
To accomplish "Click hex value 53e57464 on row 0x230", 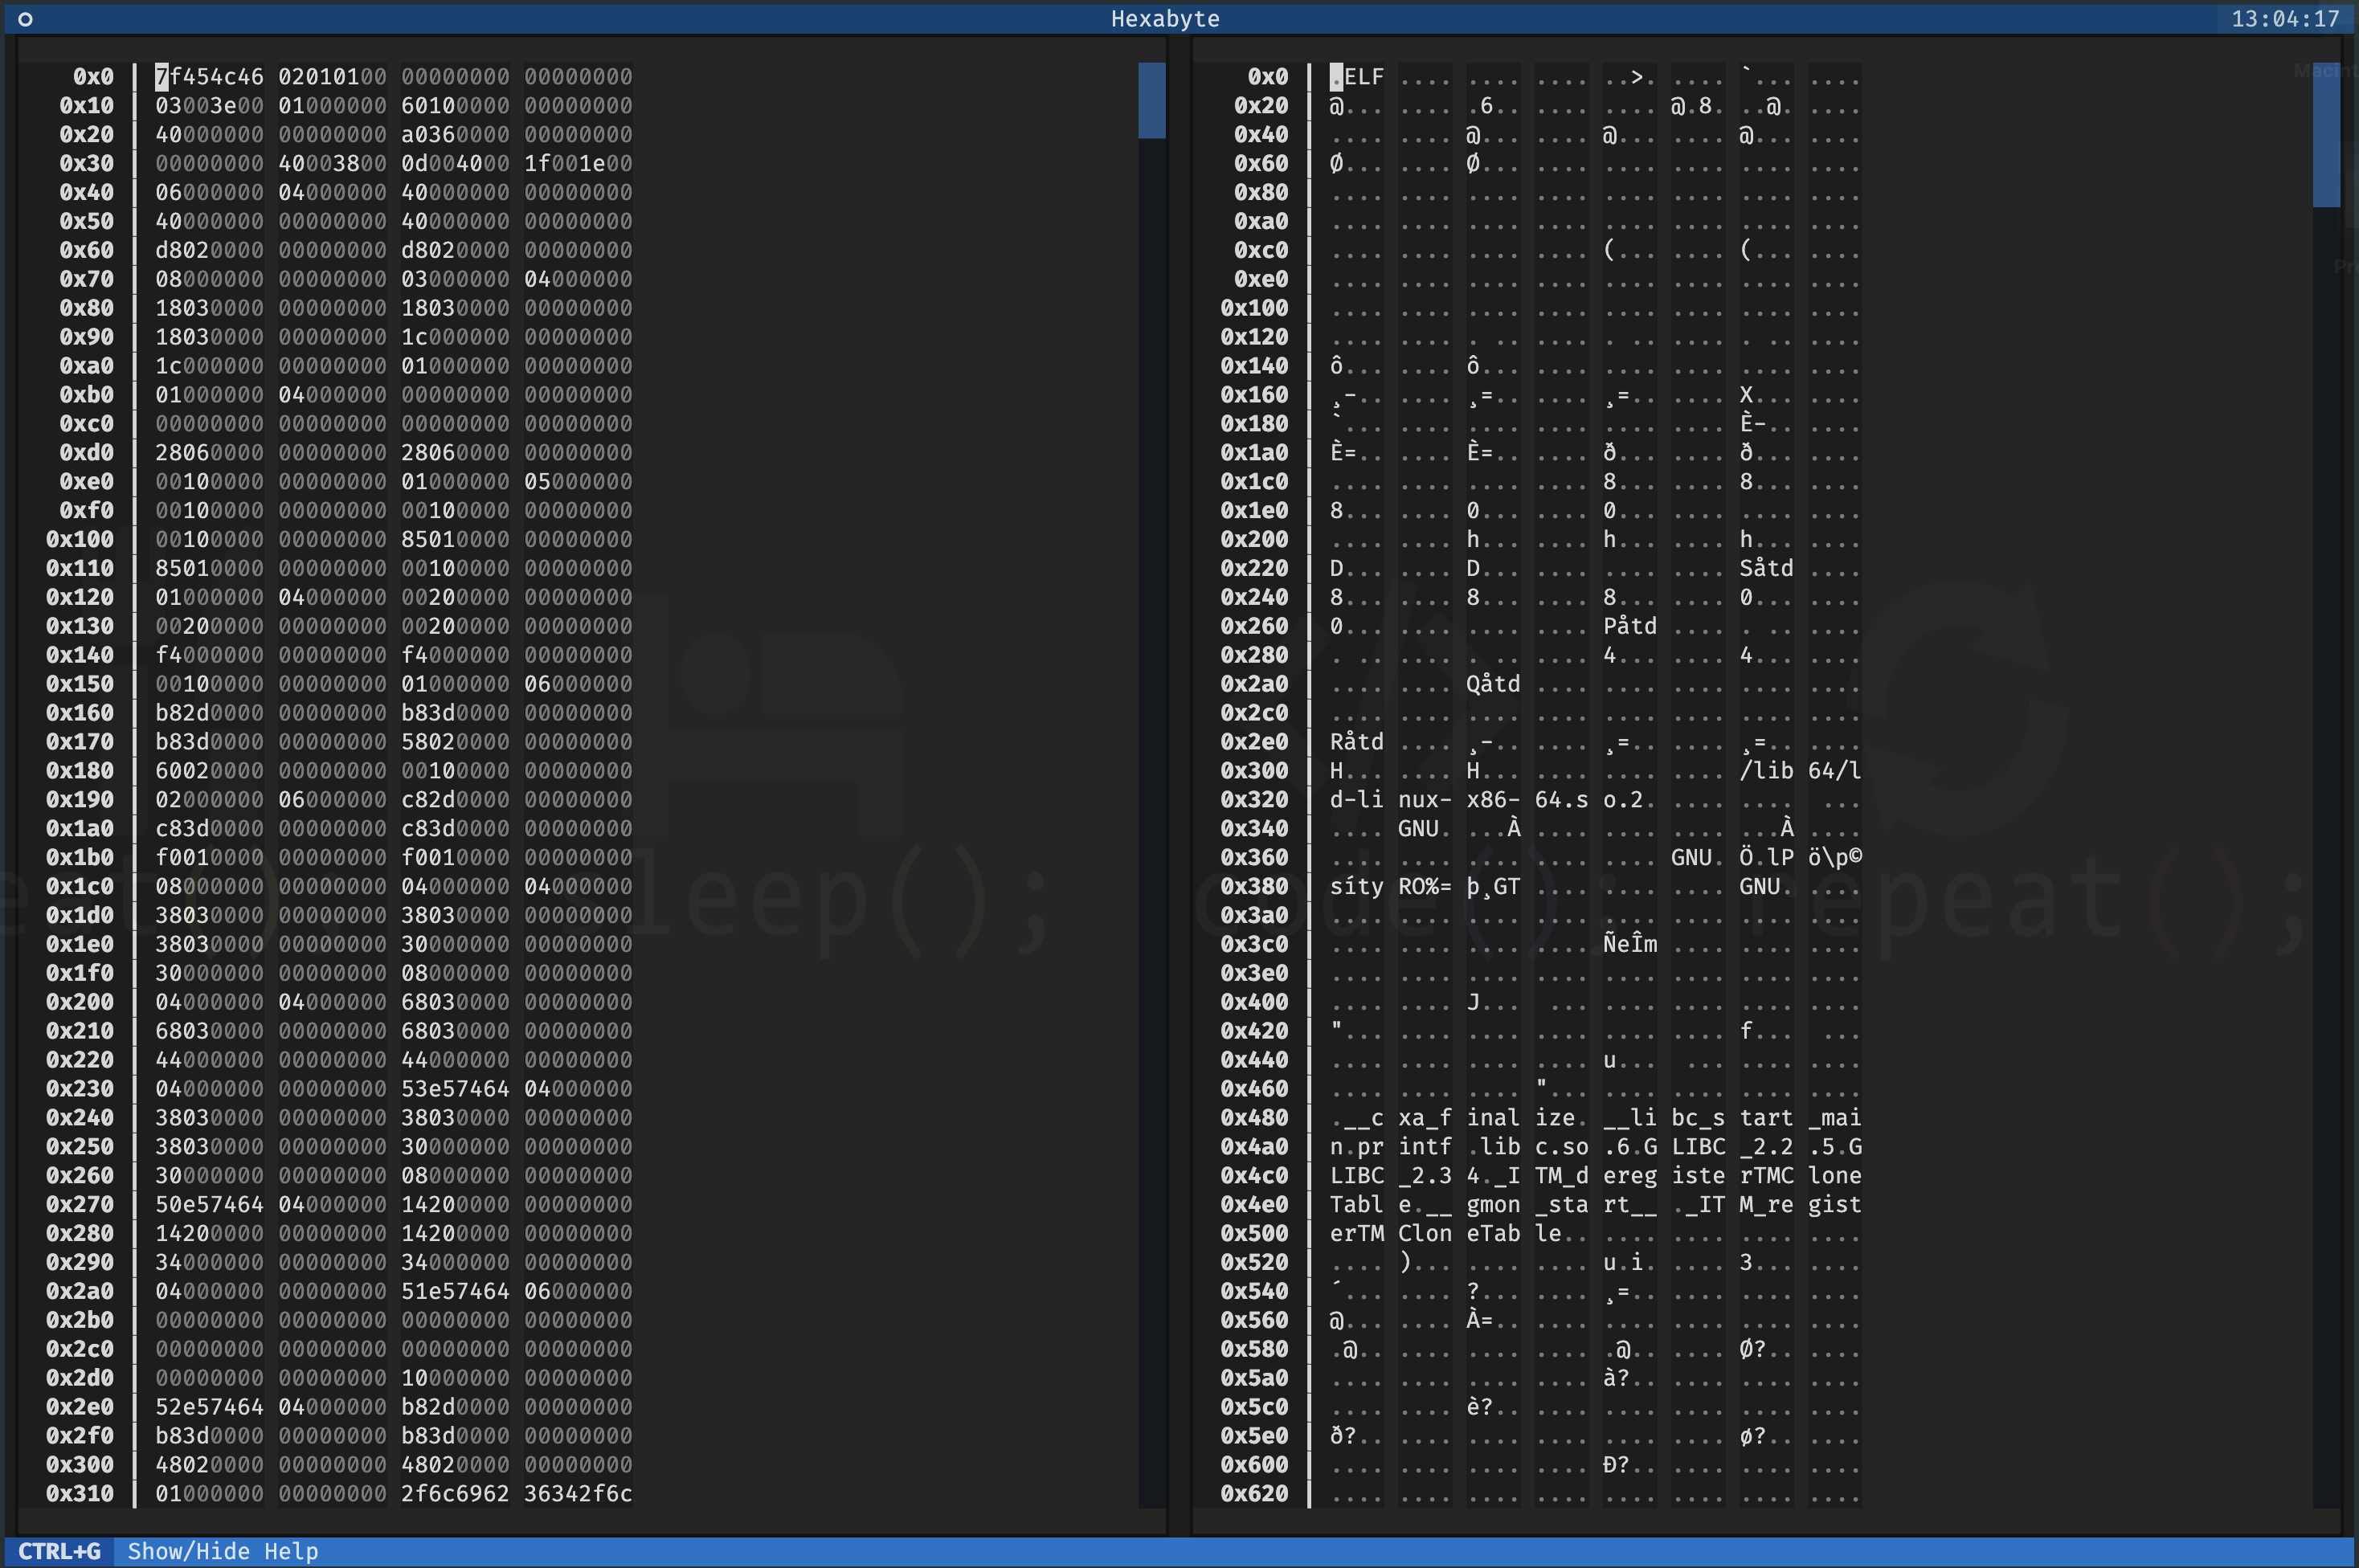I will click(455, 1089).
